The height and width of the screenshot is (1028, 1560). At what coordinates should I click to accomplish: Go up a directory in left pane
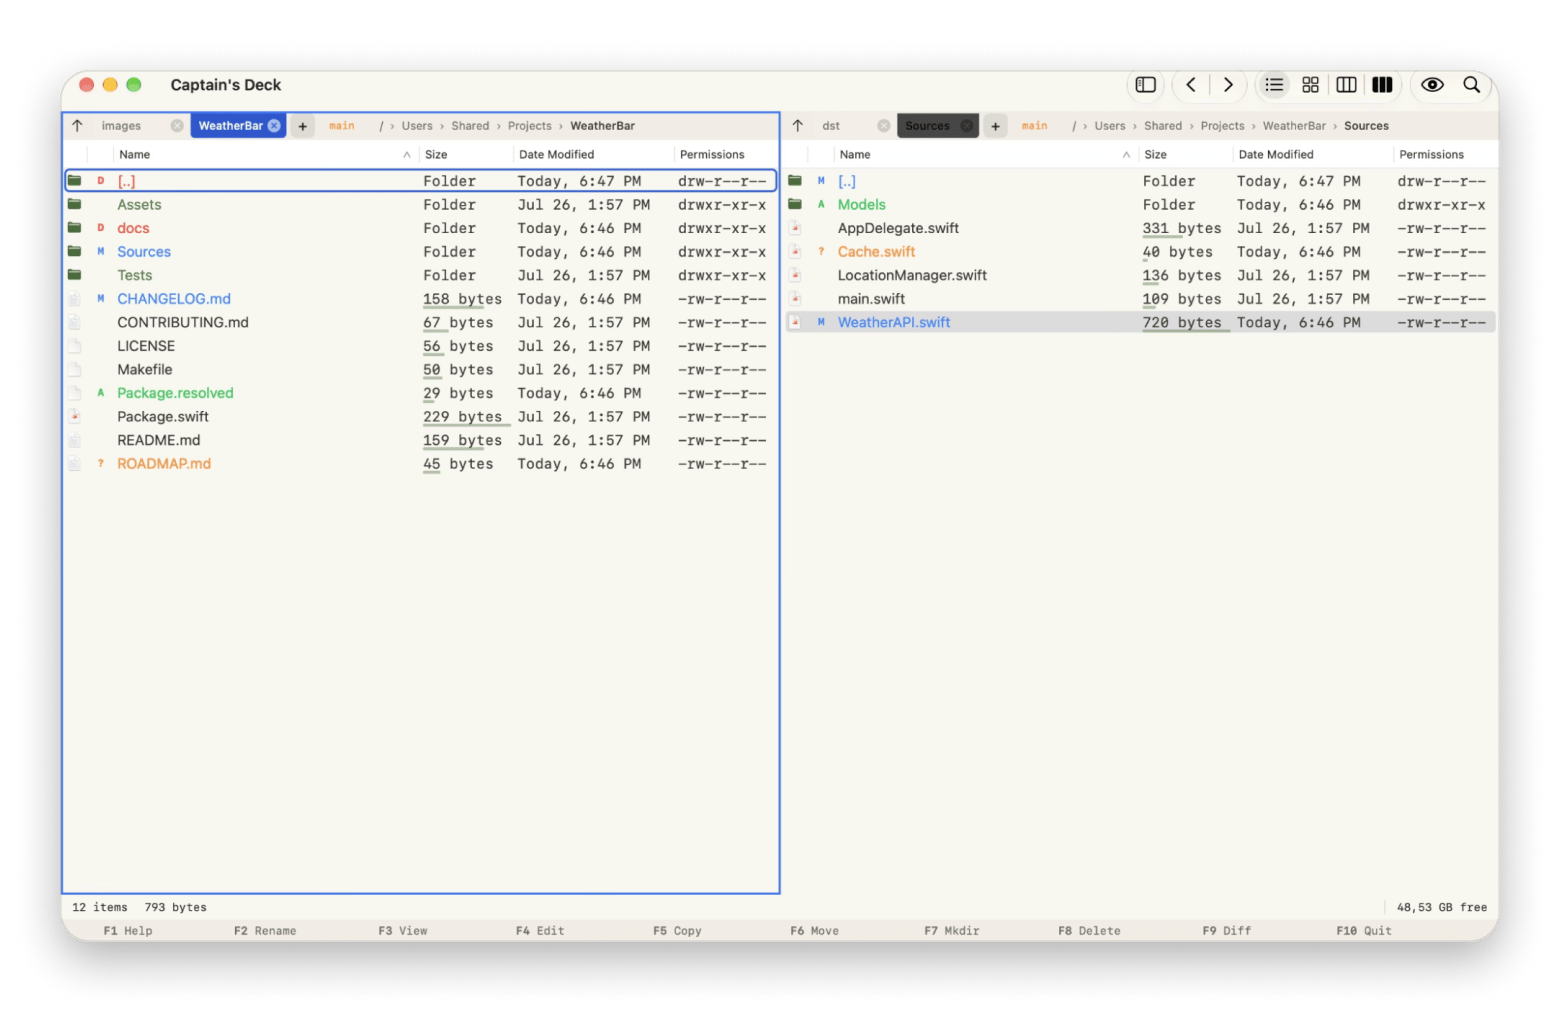pos(77,126)
